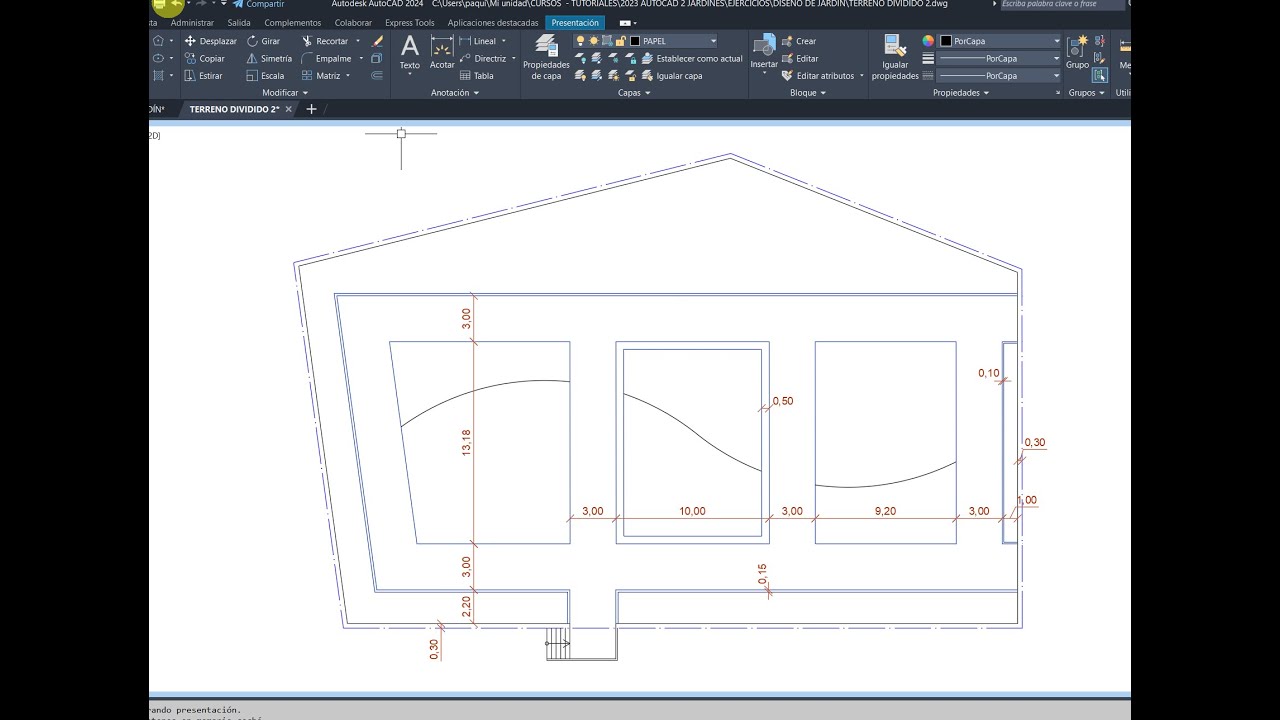Toggle group selection on/off icon
1280x720 pixels.
1100,75
